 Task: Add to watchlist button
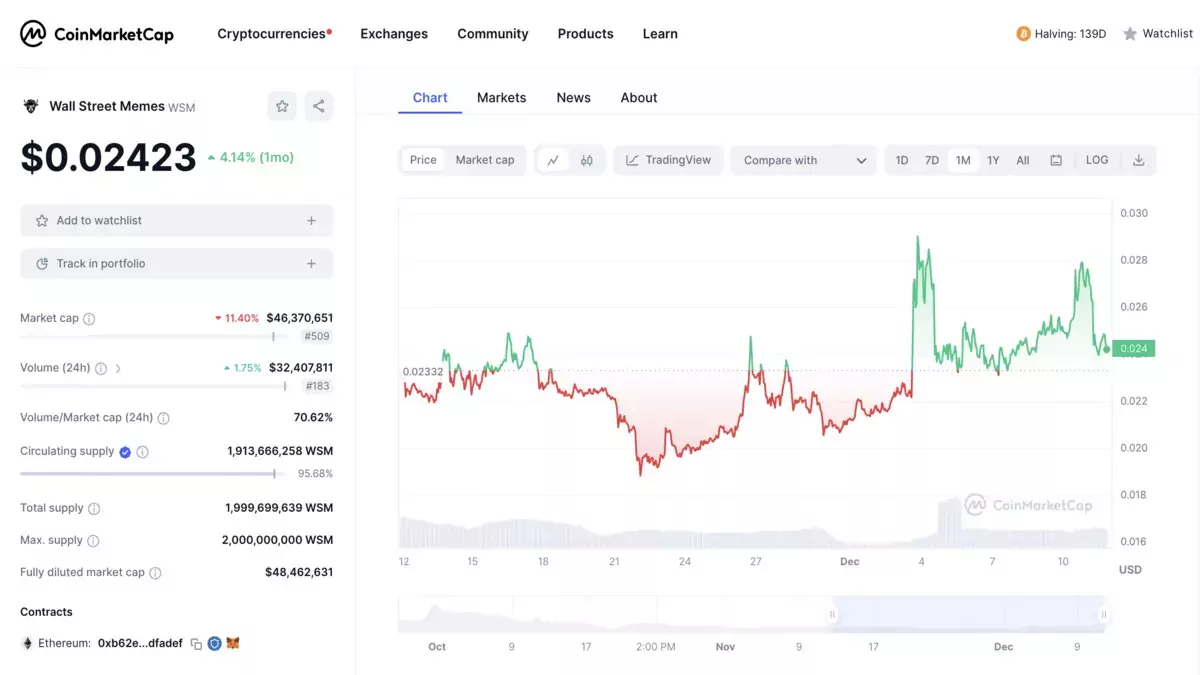[176, 220]
